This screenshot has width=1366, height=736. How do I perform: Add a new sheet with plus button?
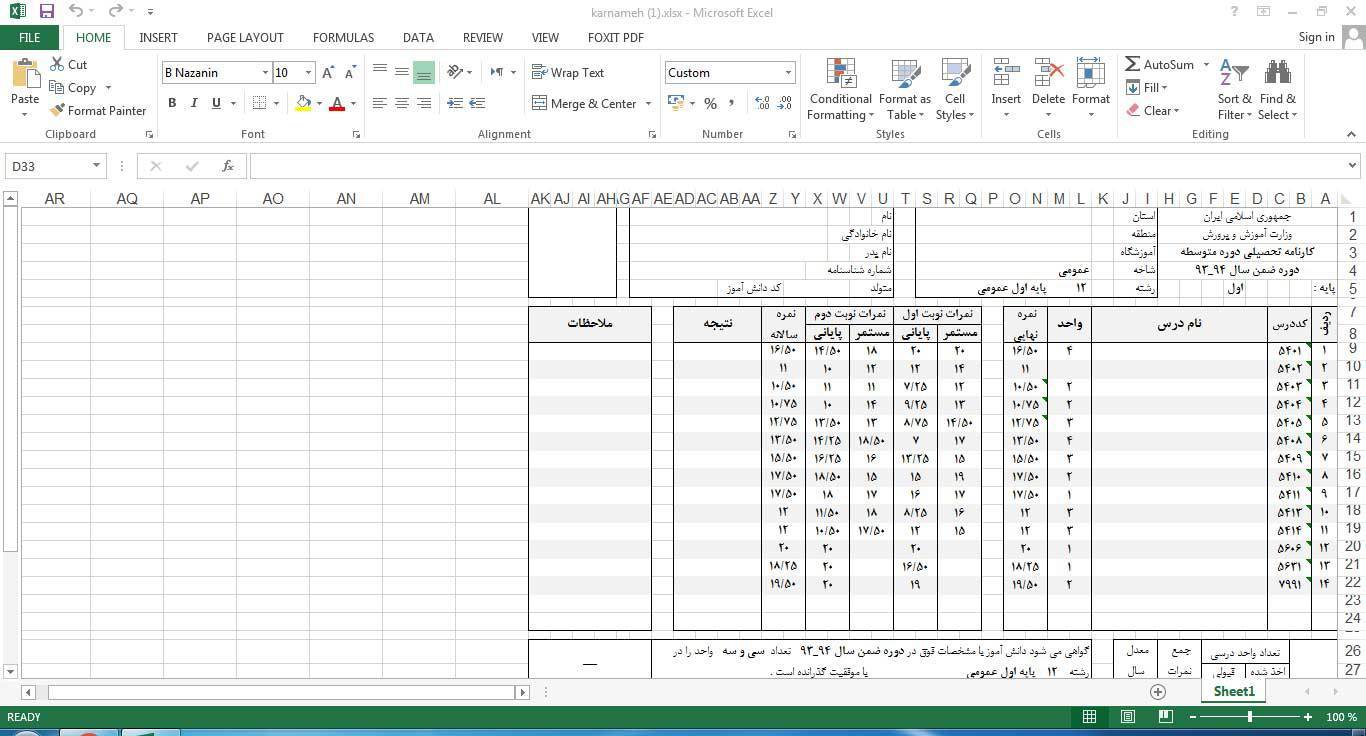(x=1158, y=692)
